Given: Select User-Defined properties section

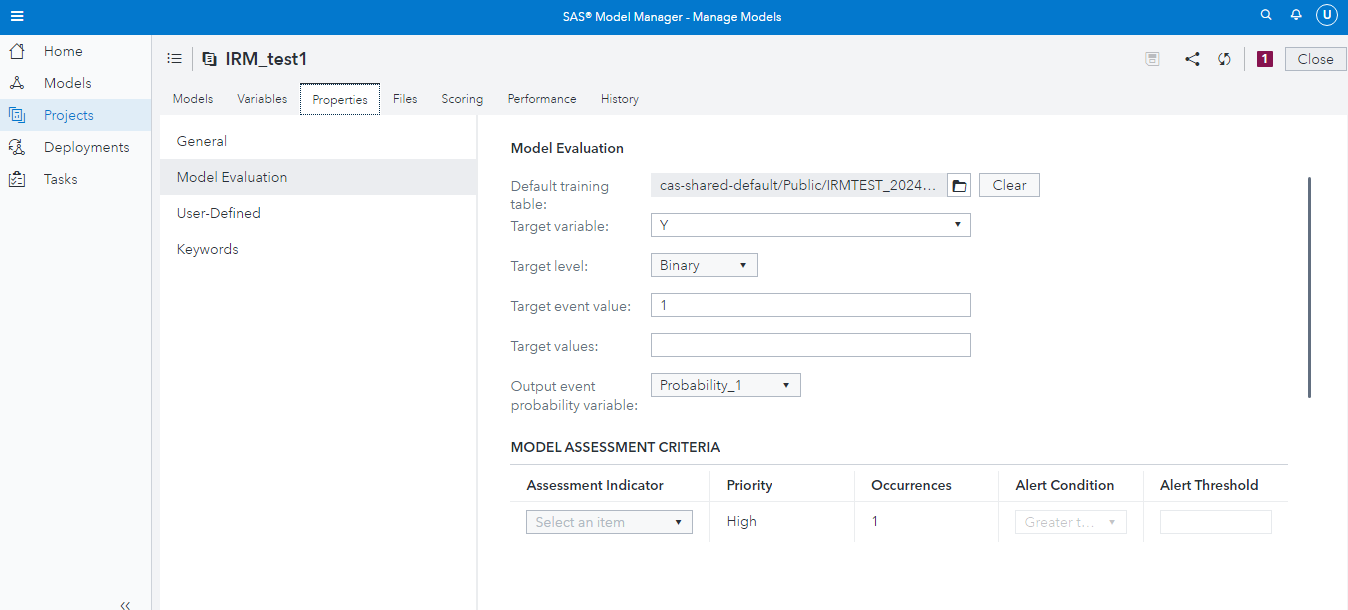Looking at the screenshot, I should [218, 213].
